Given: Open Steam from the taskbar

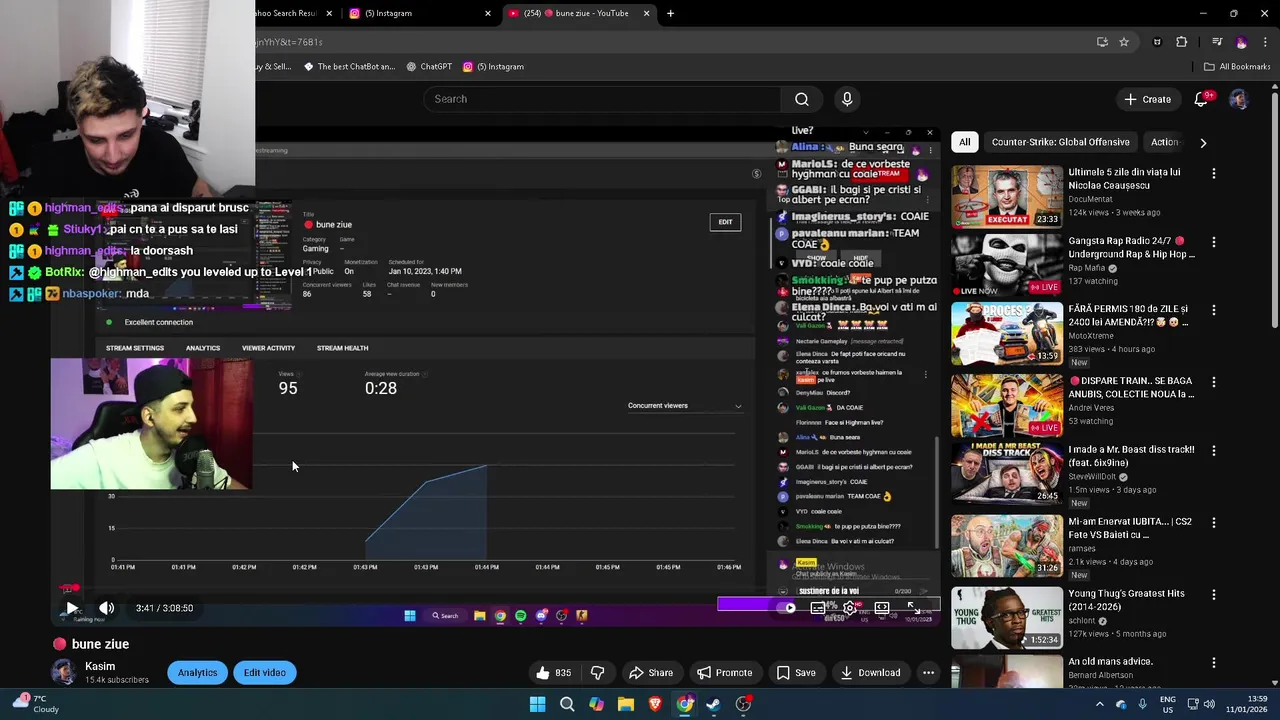Looking at the screenshot, I should pos(714,704).
